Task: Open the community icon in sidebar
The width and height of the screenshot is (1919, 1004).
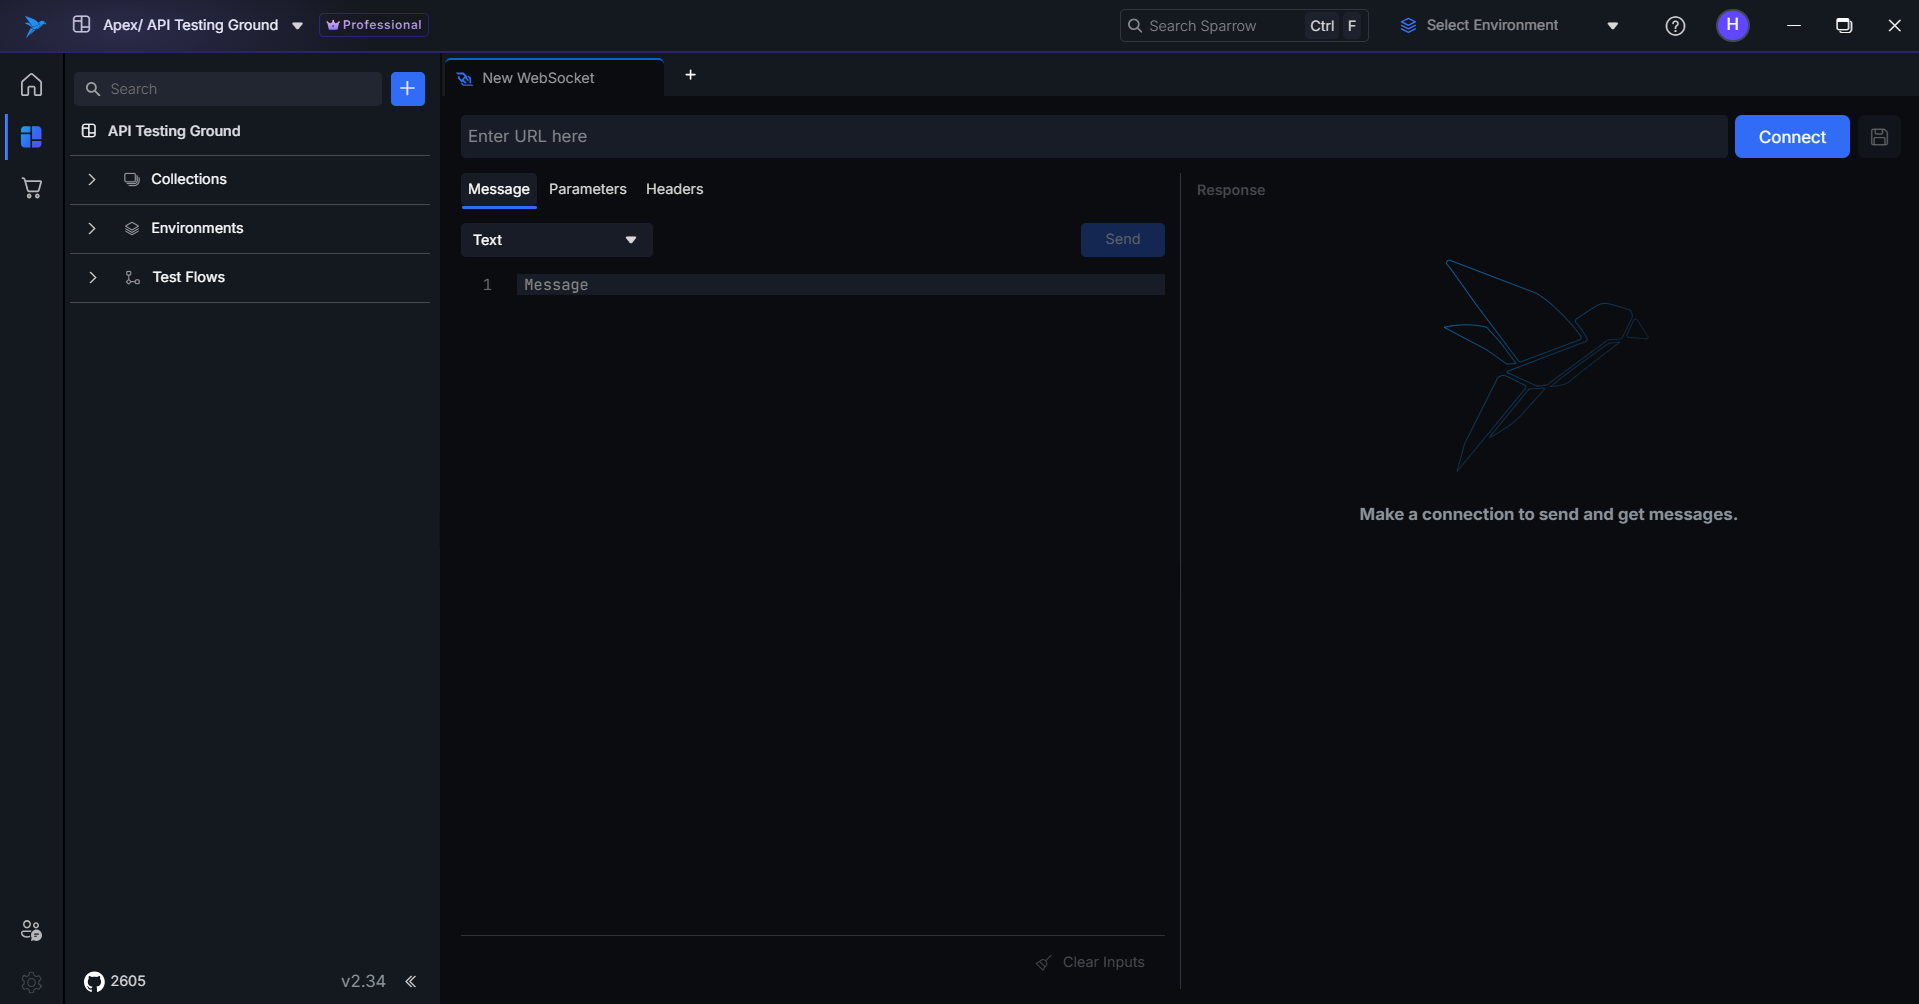Action: click(31, 930)
